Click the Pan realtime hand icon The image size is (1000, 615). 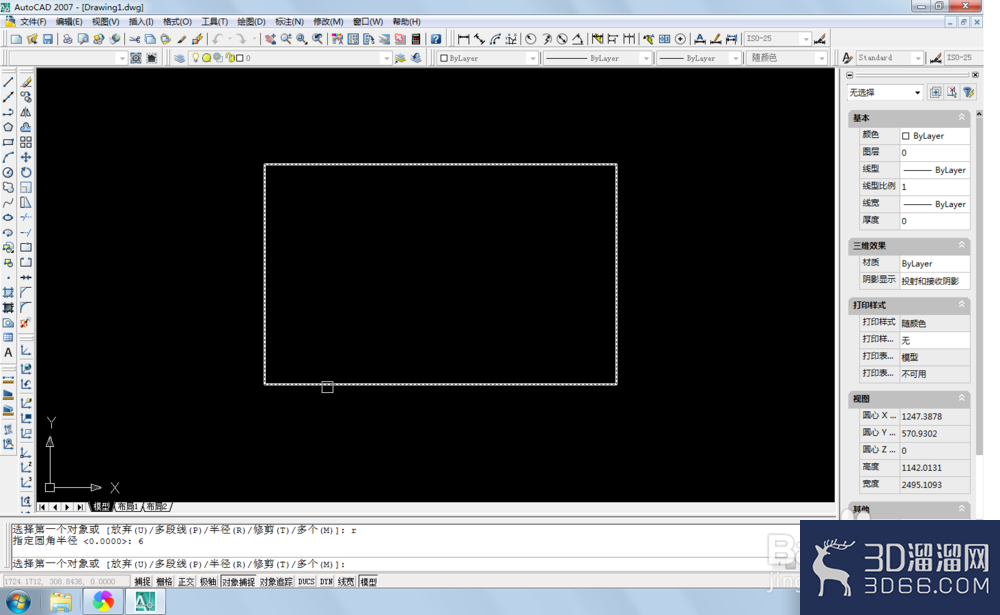point(270,39)
